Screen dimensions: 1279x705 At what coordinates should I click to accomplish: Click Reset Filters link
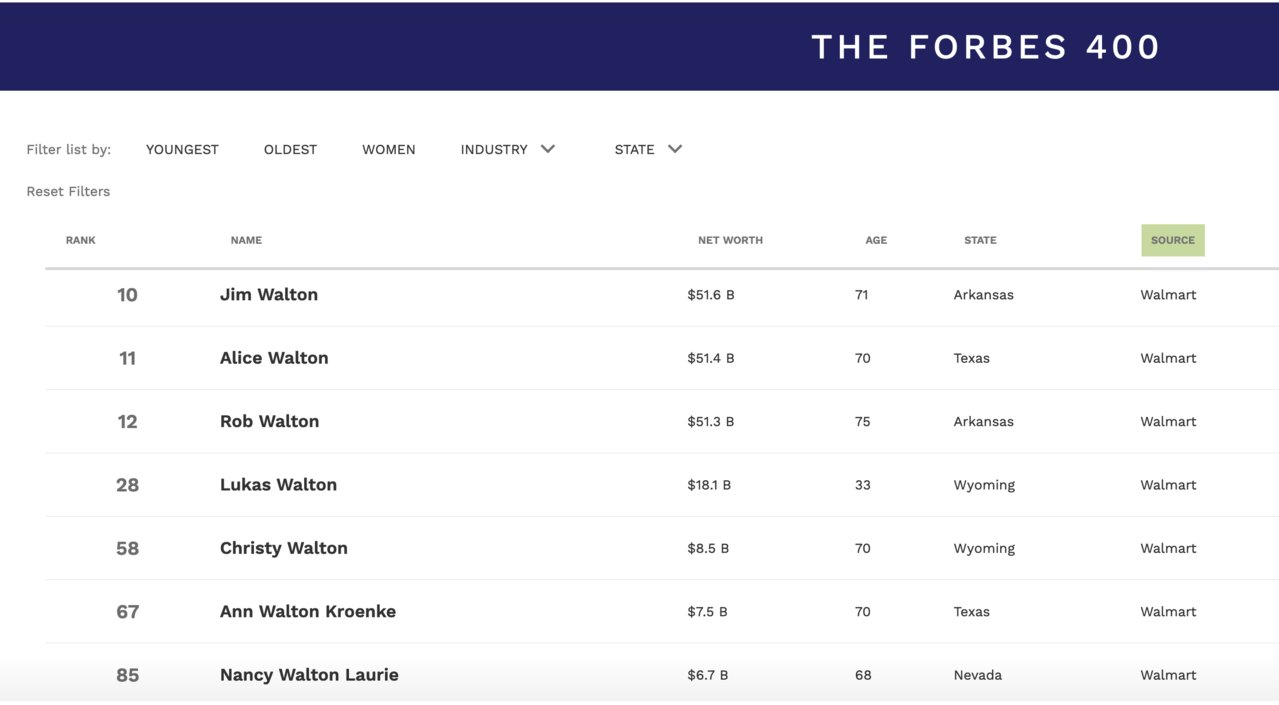pos(68,191)
